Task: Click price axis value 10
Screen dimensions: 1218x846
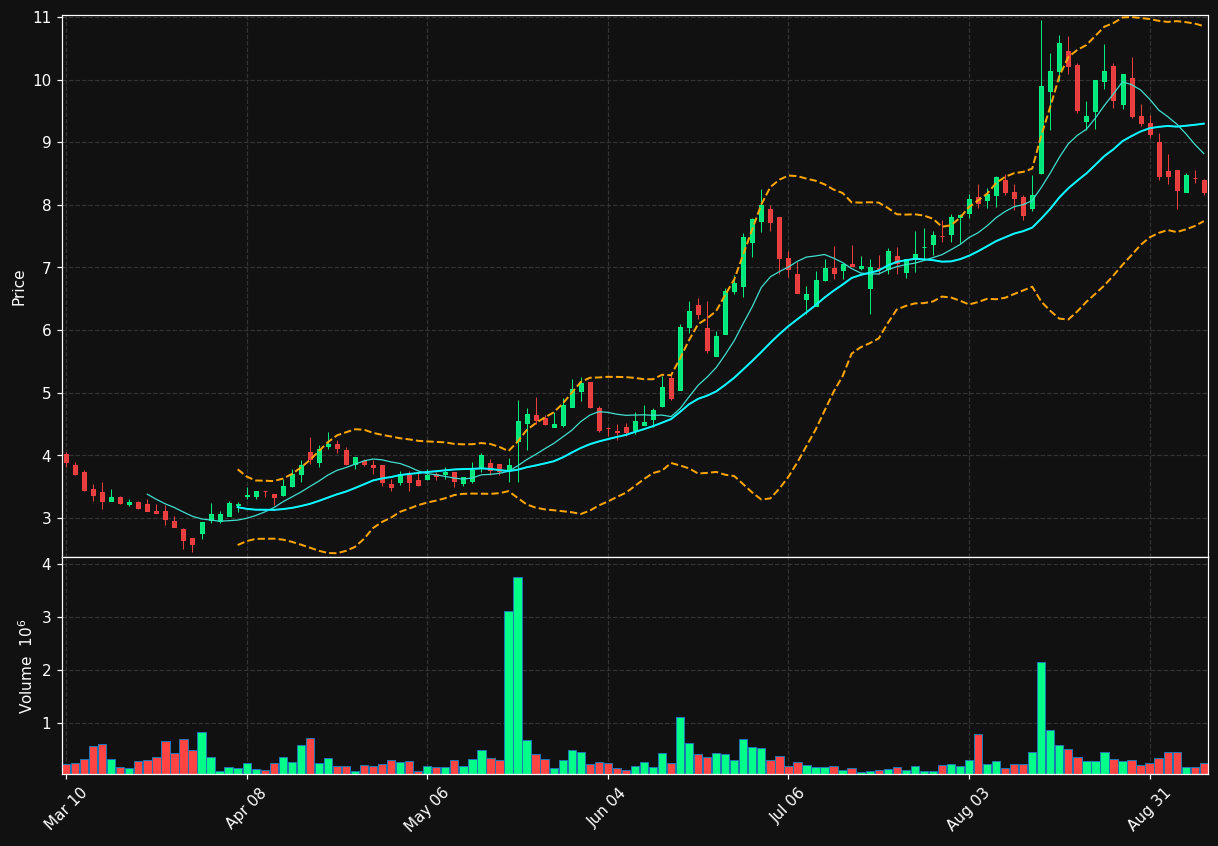Action: point(42,80)
